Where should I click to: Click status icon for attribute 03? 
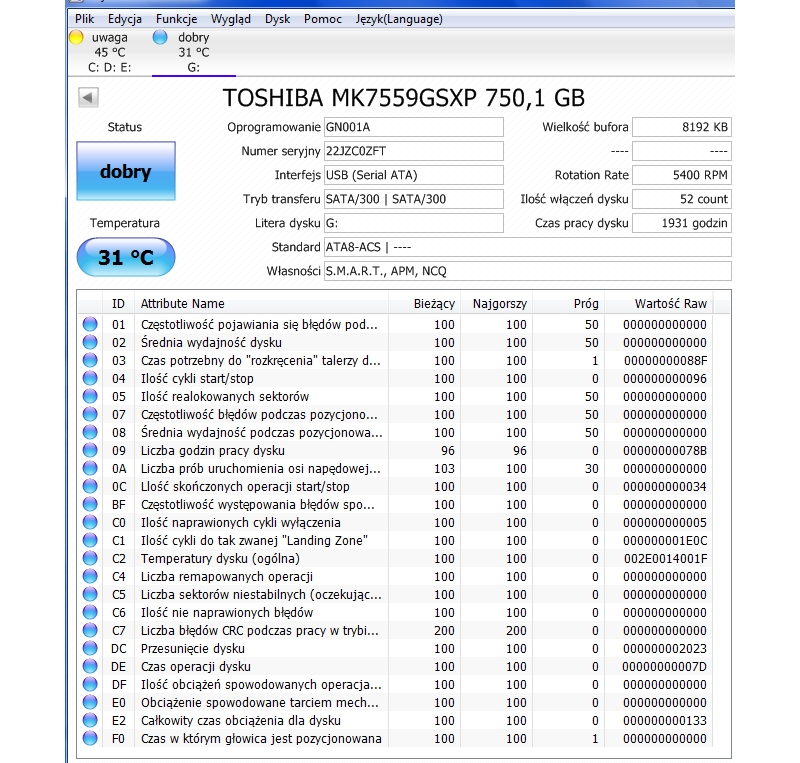[90, 360]
